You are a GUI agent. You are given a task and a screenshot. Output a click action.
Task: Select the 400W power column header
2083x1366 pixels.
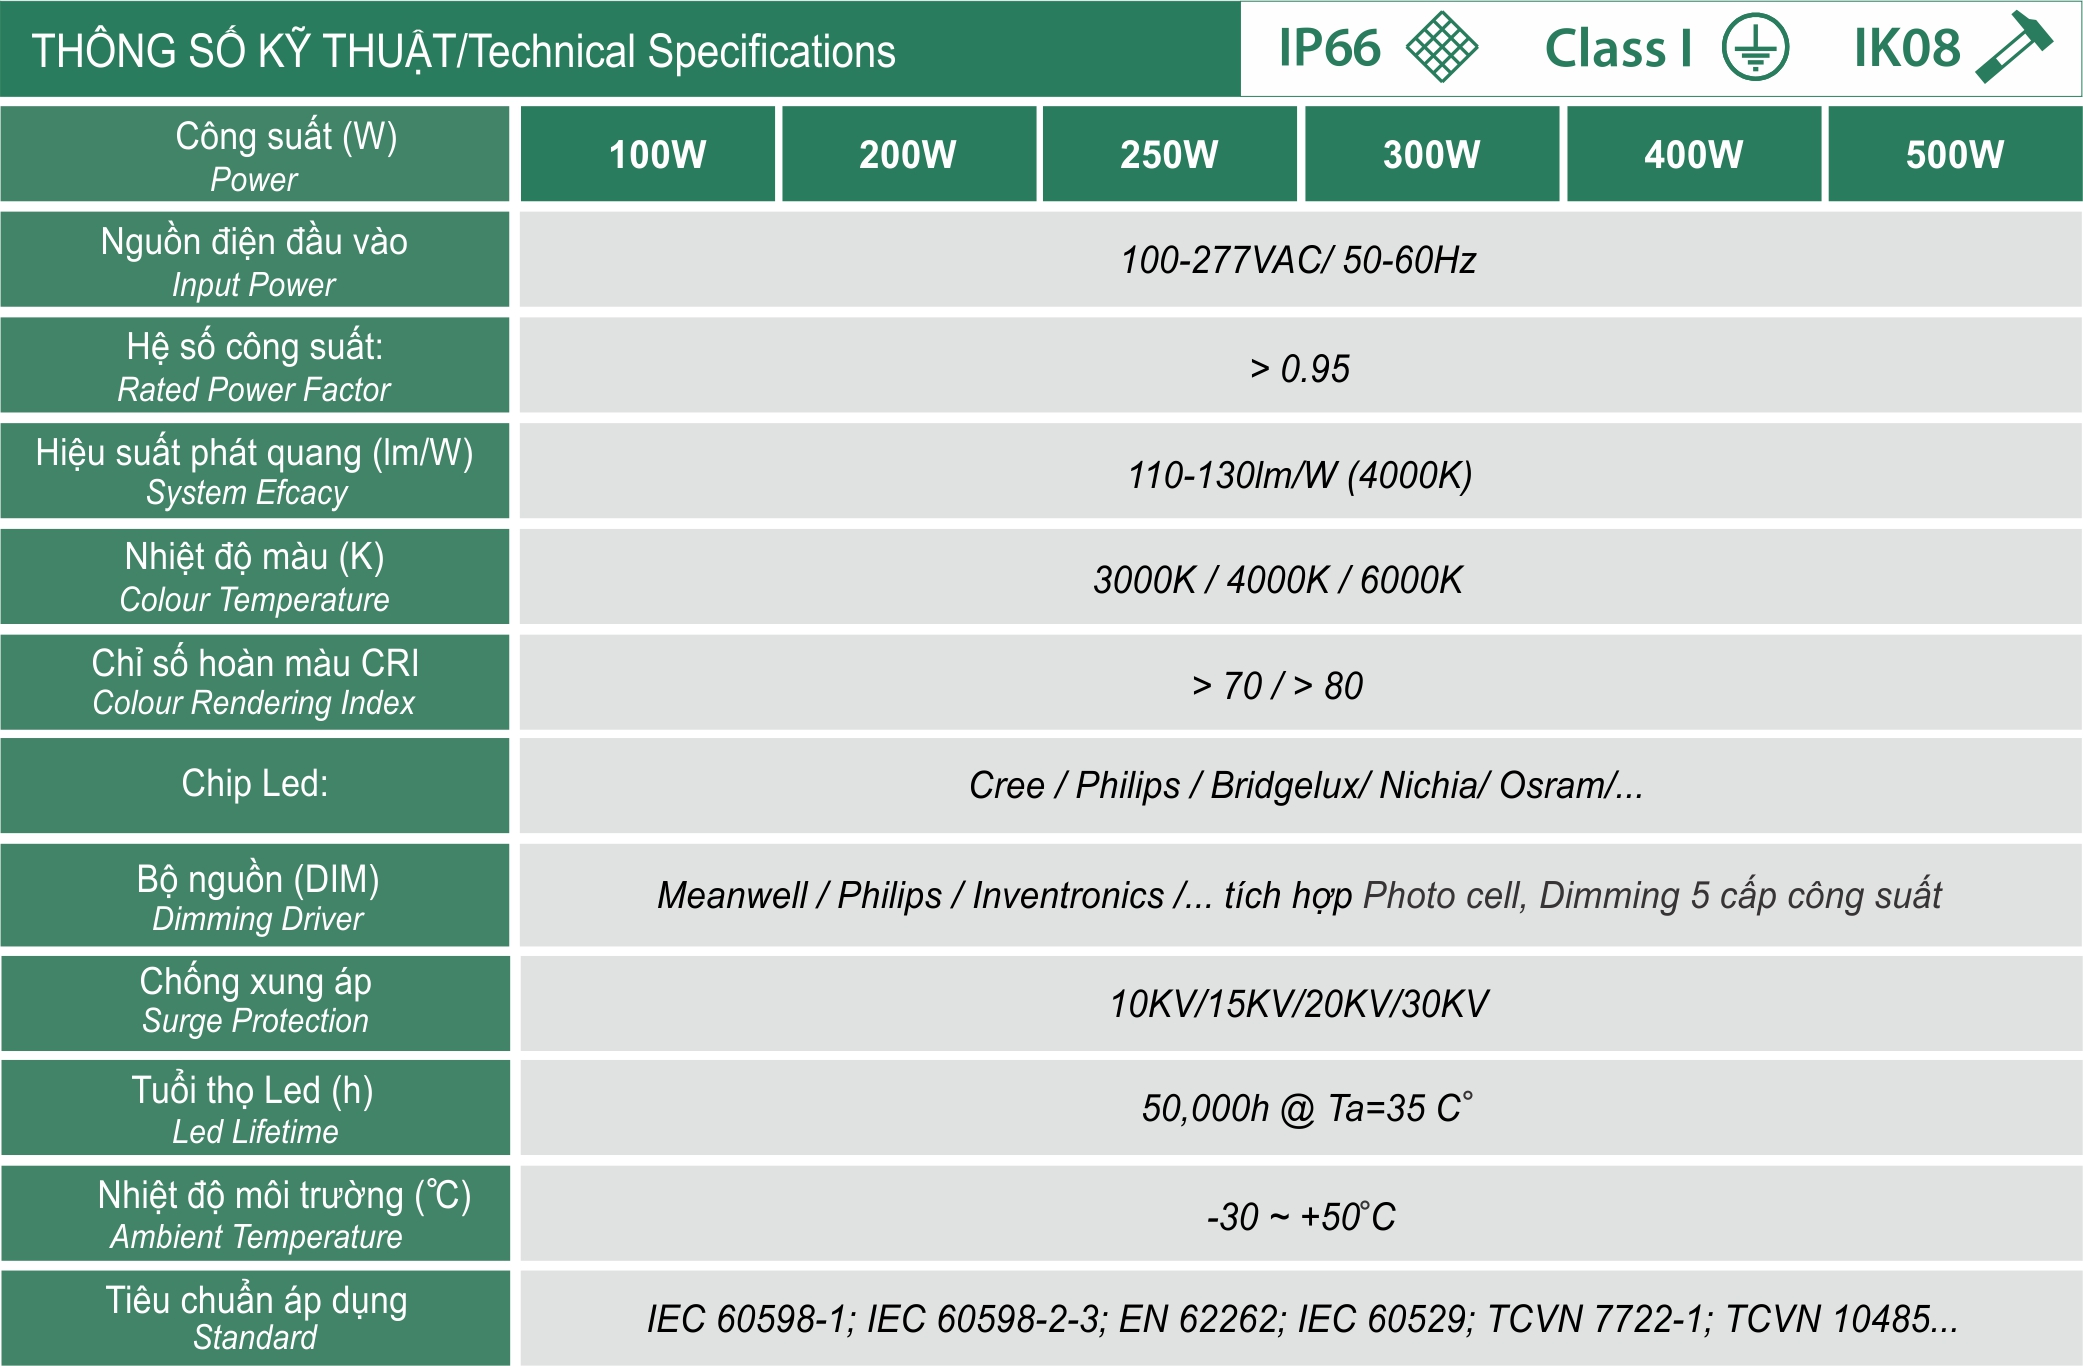[1694, 154]
